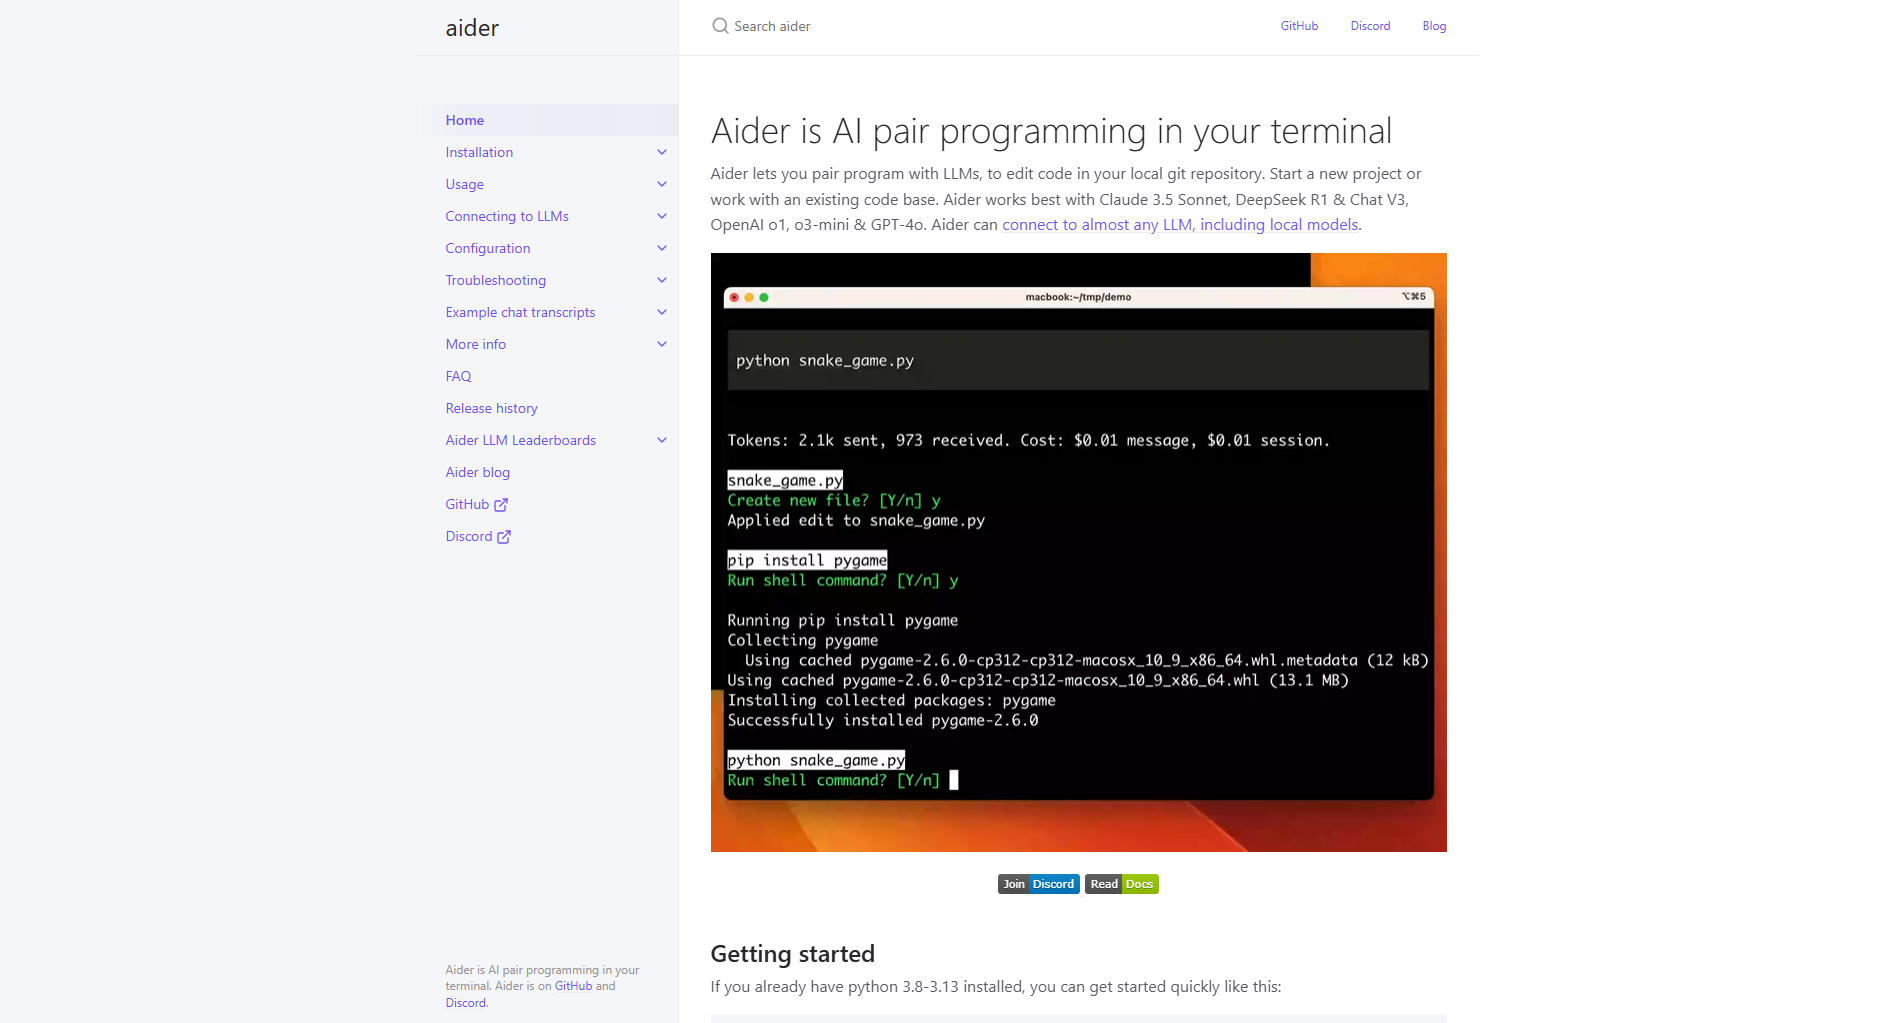
Task: Open Connecting to LLMs in the sidebar
Action: point(507,216)
